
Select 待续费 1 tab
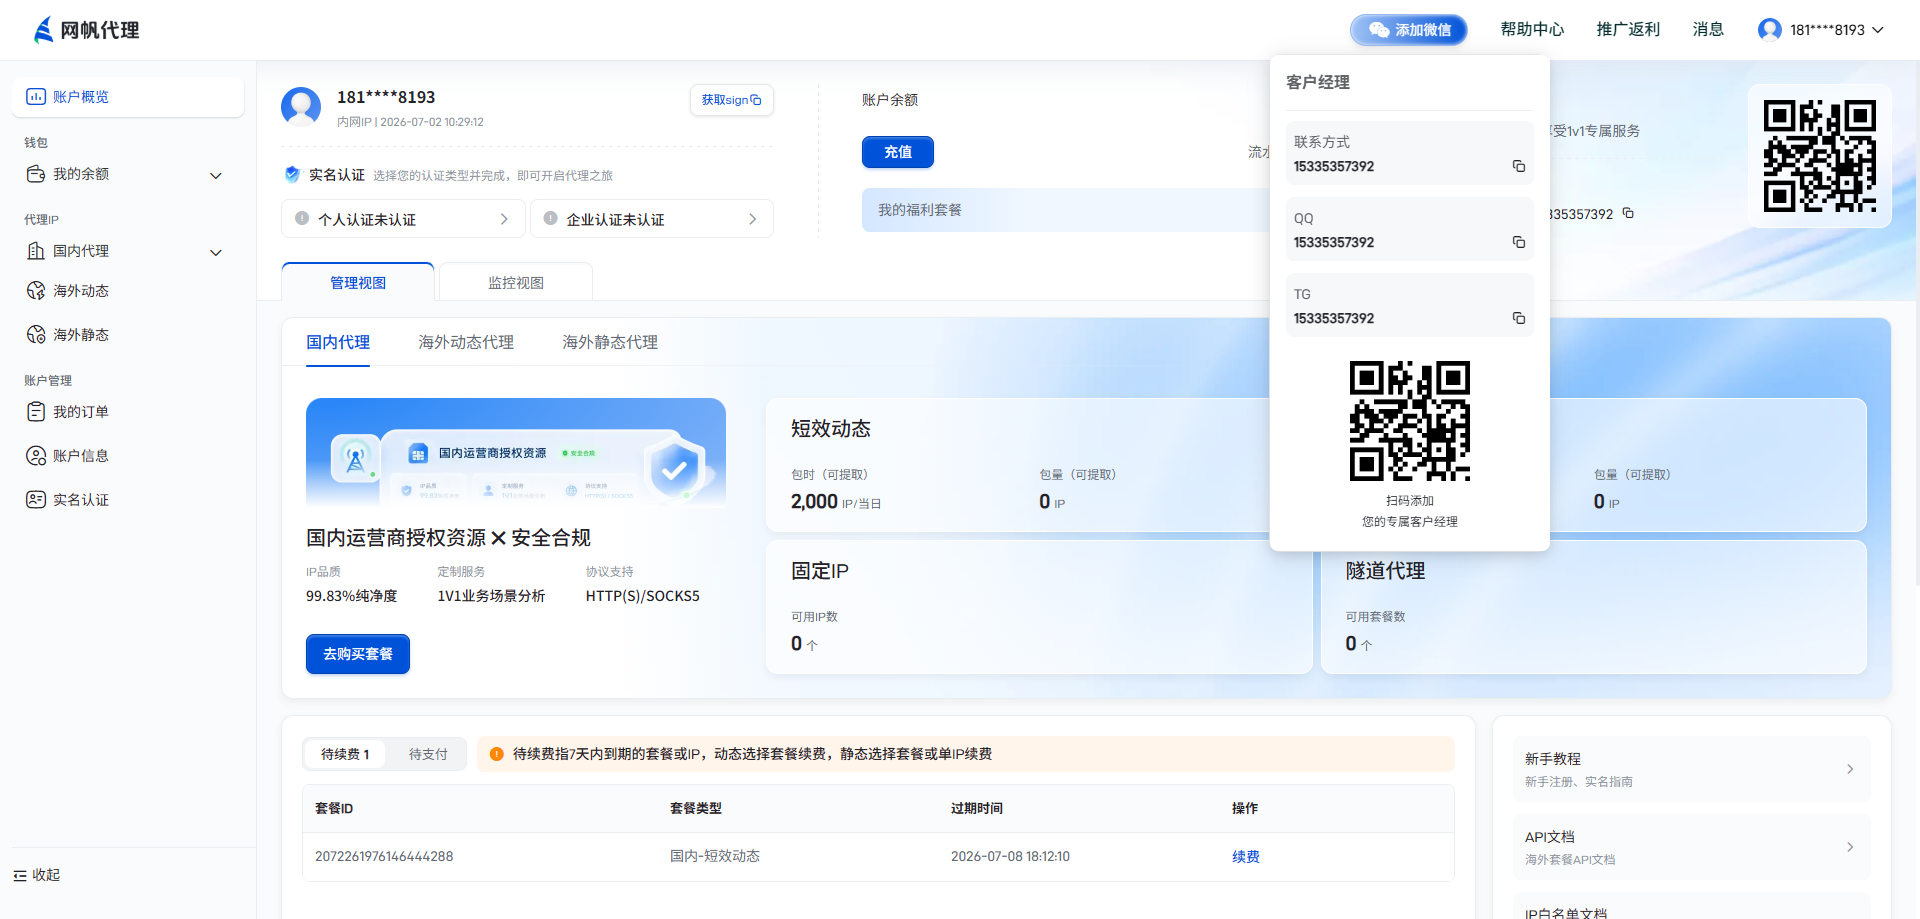345,754
